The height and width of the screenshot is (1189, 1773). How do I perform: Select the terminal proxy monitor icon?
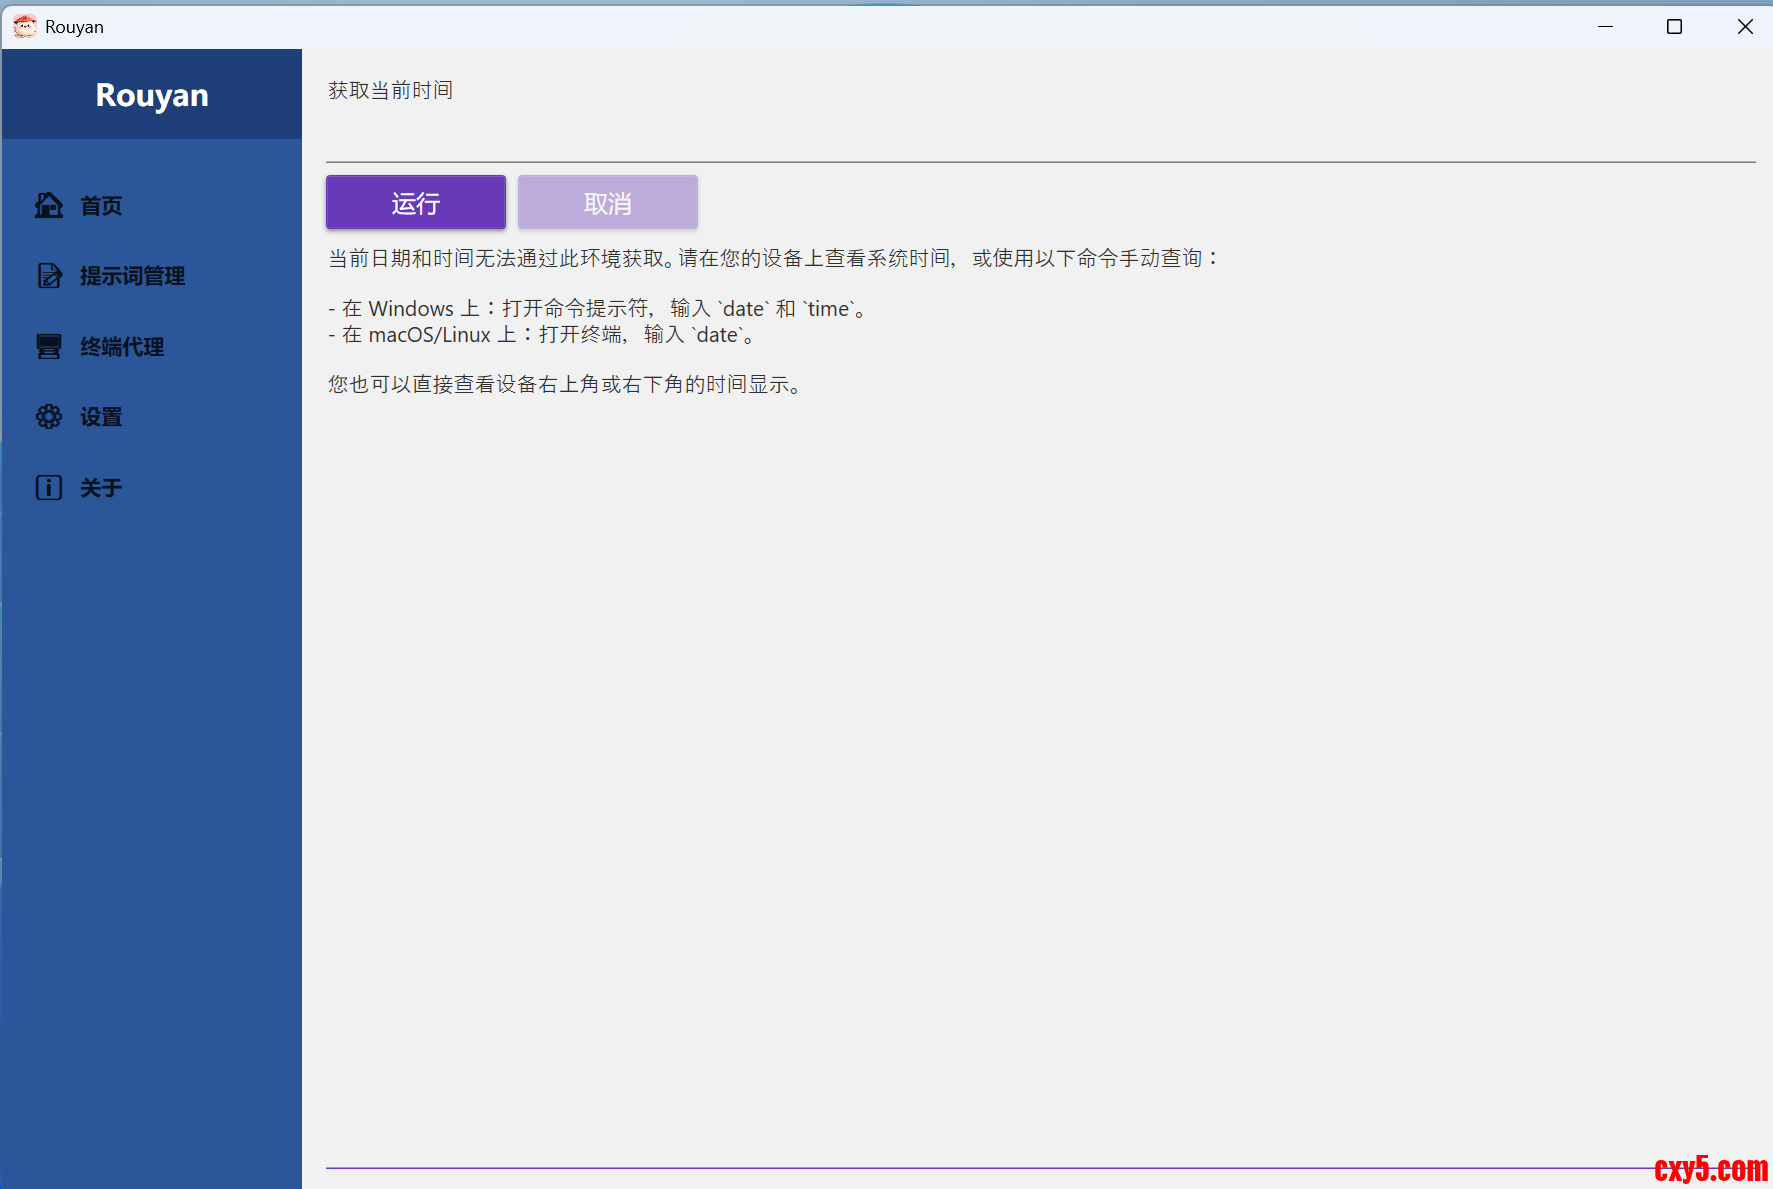[49, 347]
